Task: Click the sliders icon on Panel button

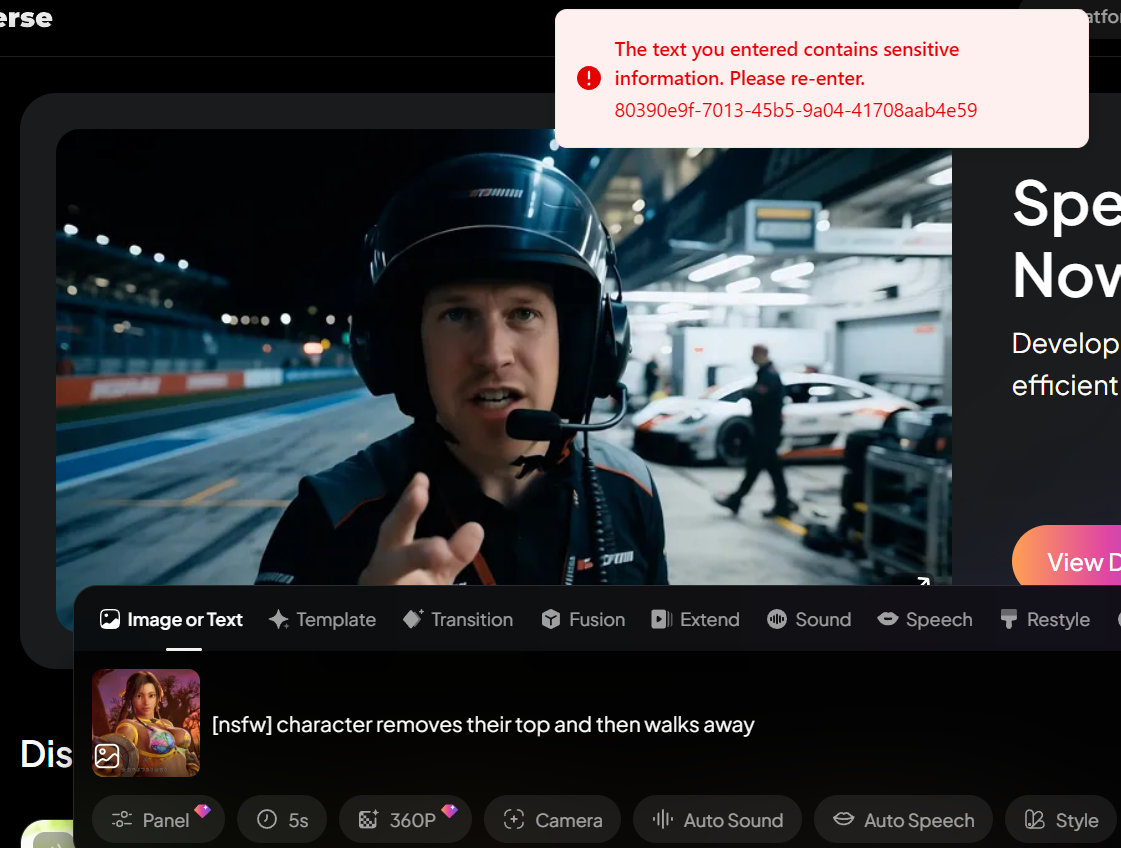Action: pos(122,819)
